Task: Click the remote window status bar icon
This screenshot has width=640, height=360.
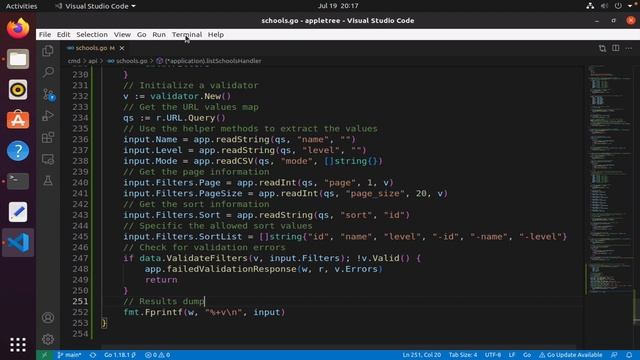Action: (44, 355)
